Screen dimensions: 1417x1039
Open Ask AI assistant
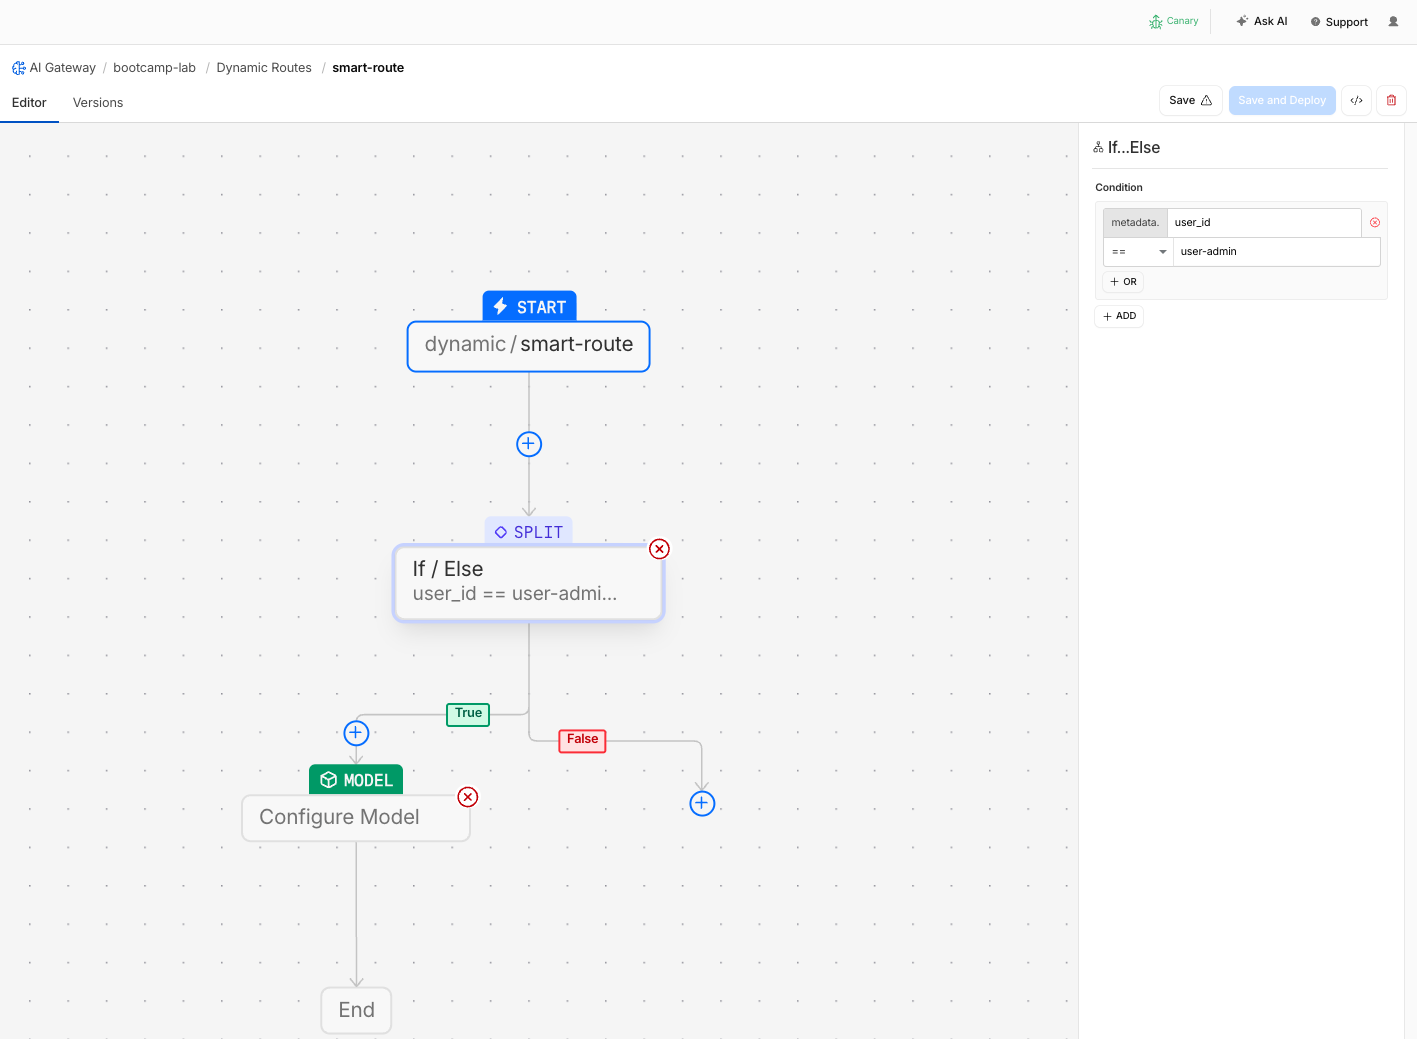(x=1261, y=21)
